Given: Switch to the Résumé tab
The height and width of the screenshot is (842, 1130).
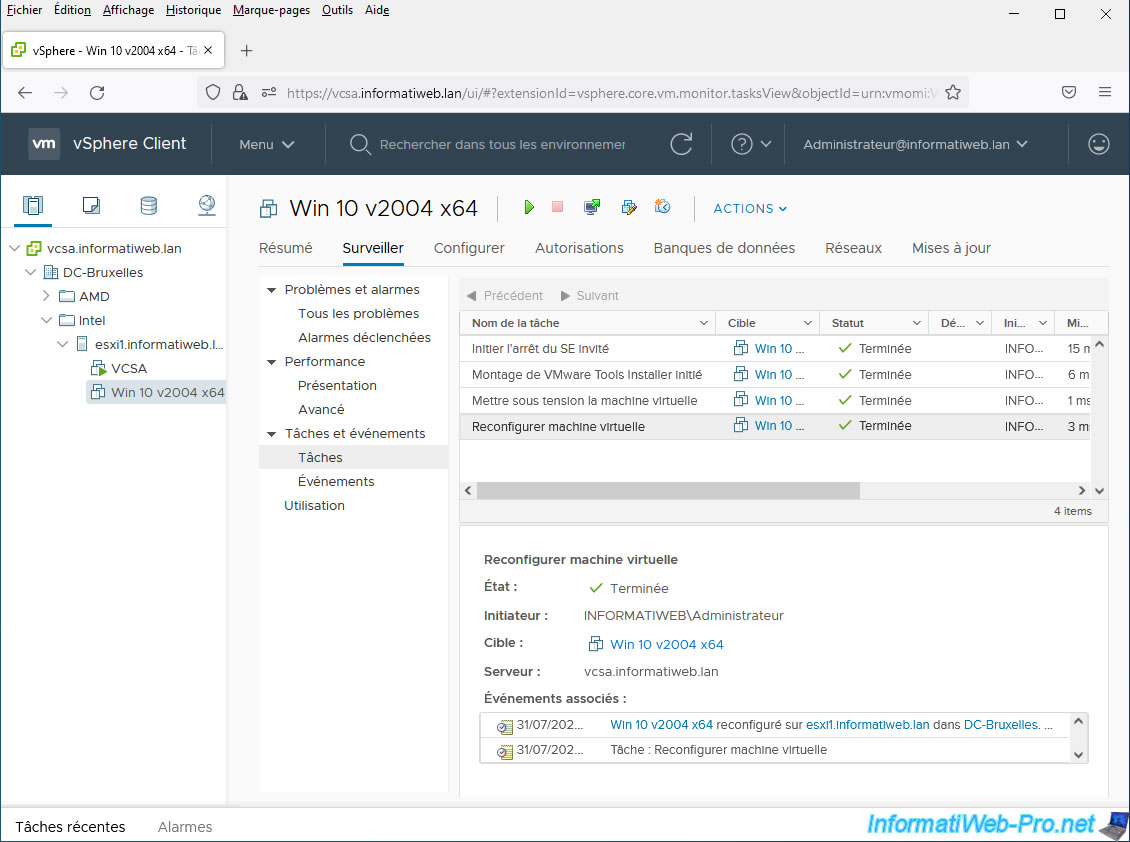Looking at the screenshot, I should click(285, 248).
